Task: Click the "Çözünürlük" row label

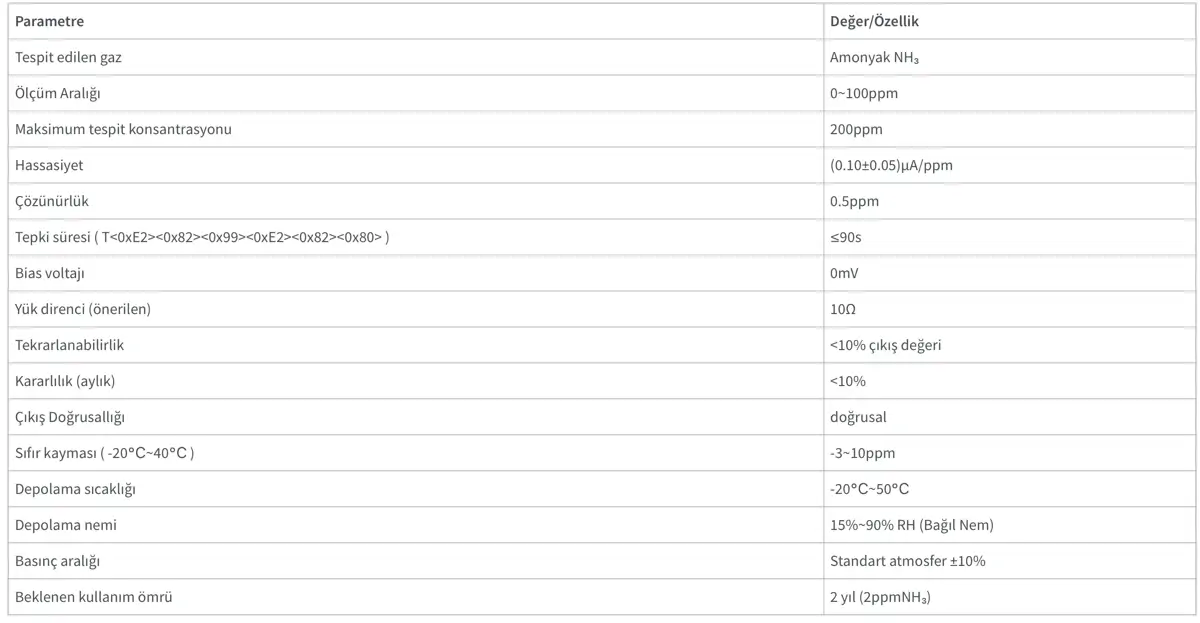Action: (x=52, y=201)
